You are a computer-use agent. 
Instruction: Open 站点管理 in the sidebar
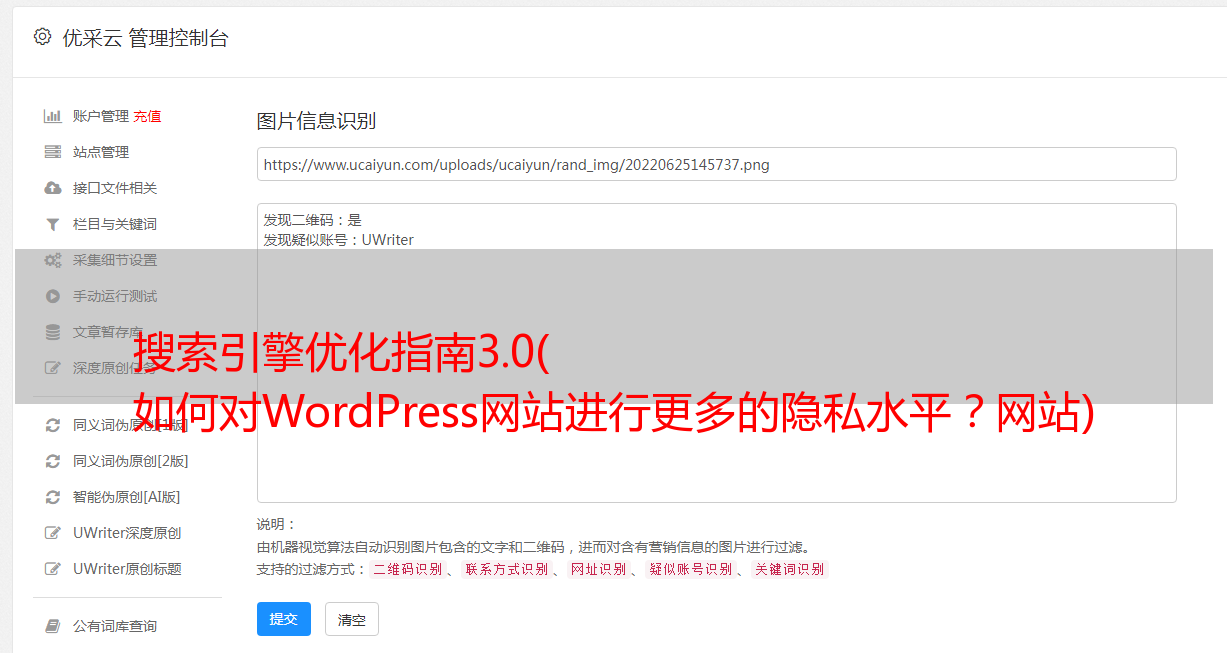pos(101,152)
